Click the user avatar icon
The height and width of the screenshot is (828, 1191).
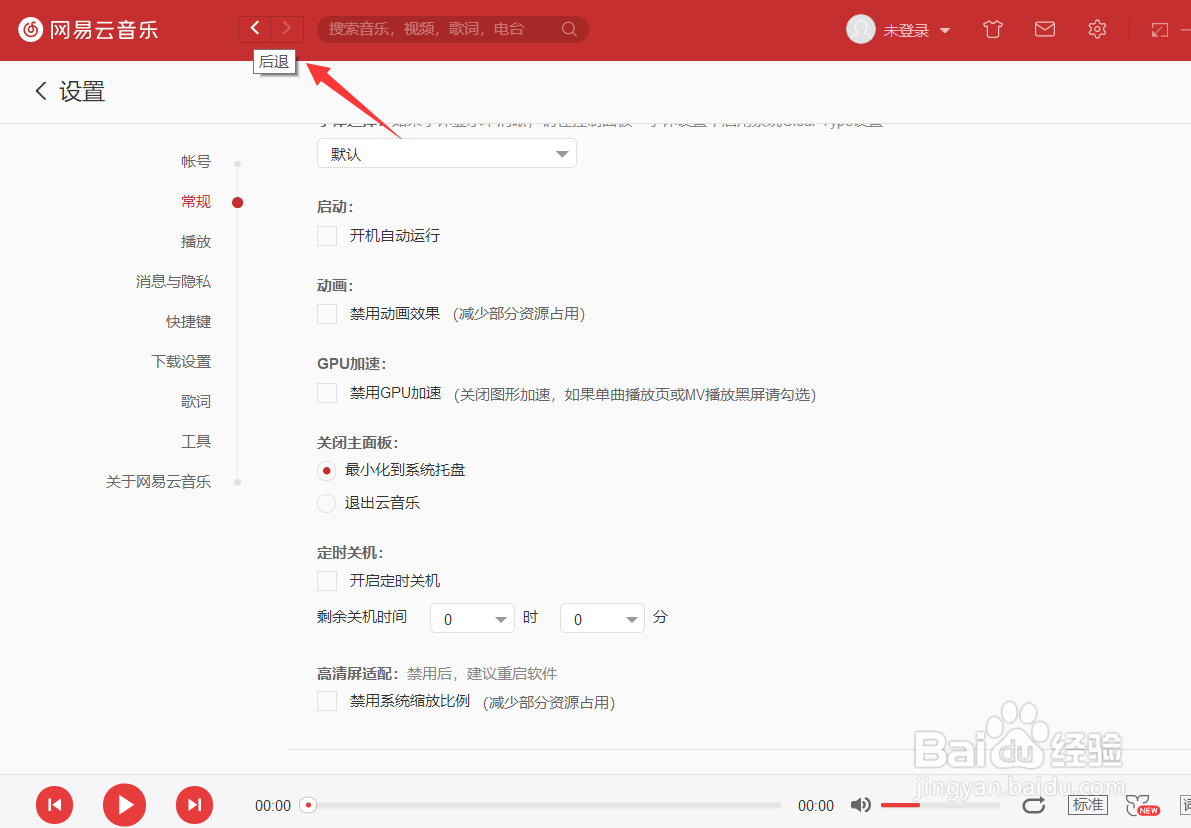(860, 29)
